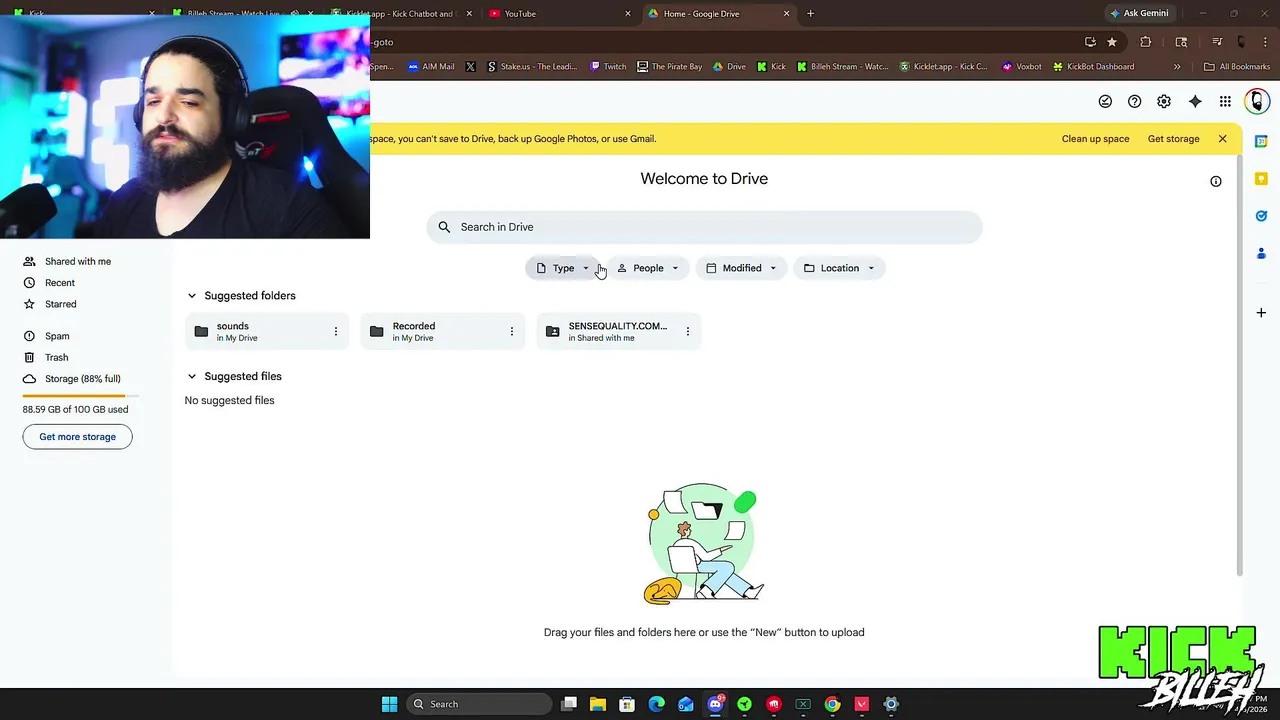This screenshot has height=720, width=1280.
Task: Open Chrome extensions puzzle icon
Action: (1146, 42)
